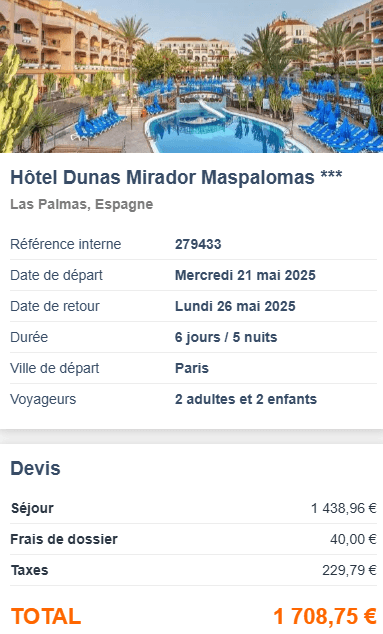Click the duration 6 jours / 5 nuits
Viewport: 383px width, 634px height.
[x=226, y=337]
